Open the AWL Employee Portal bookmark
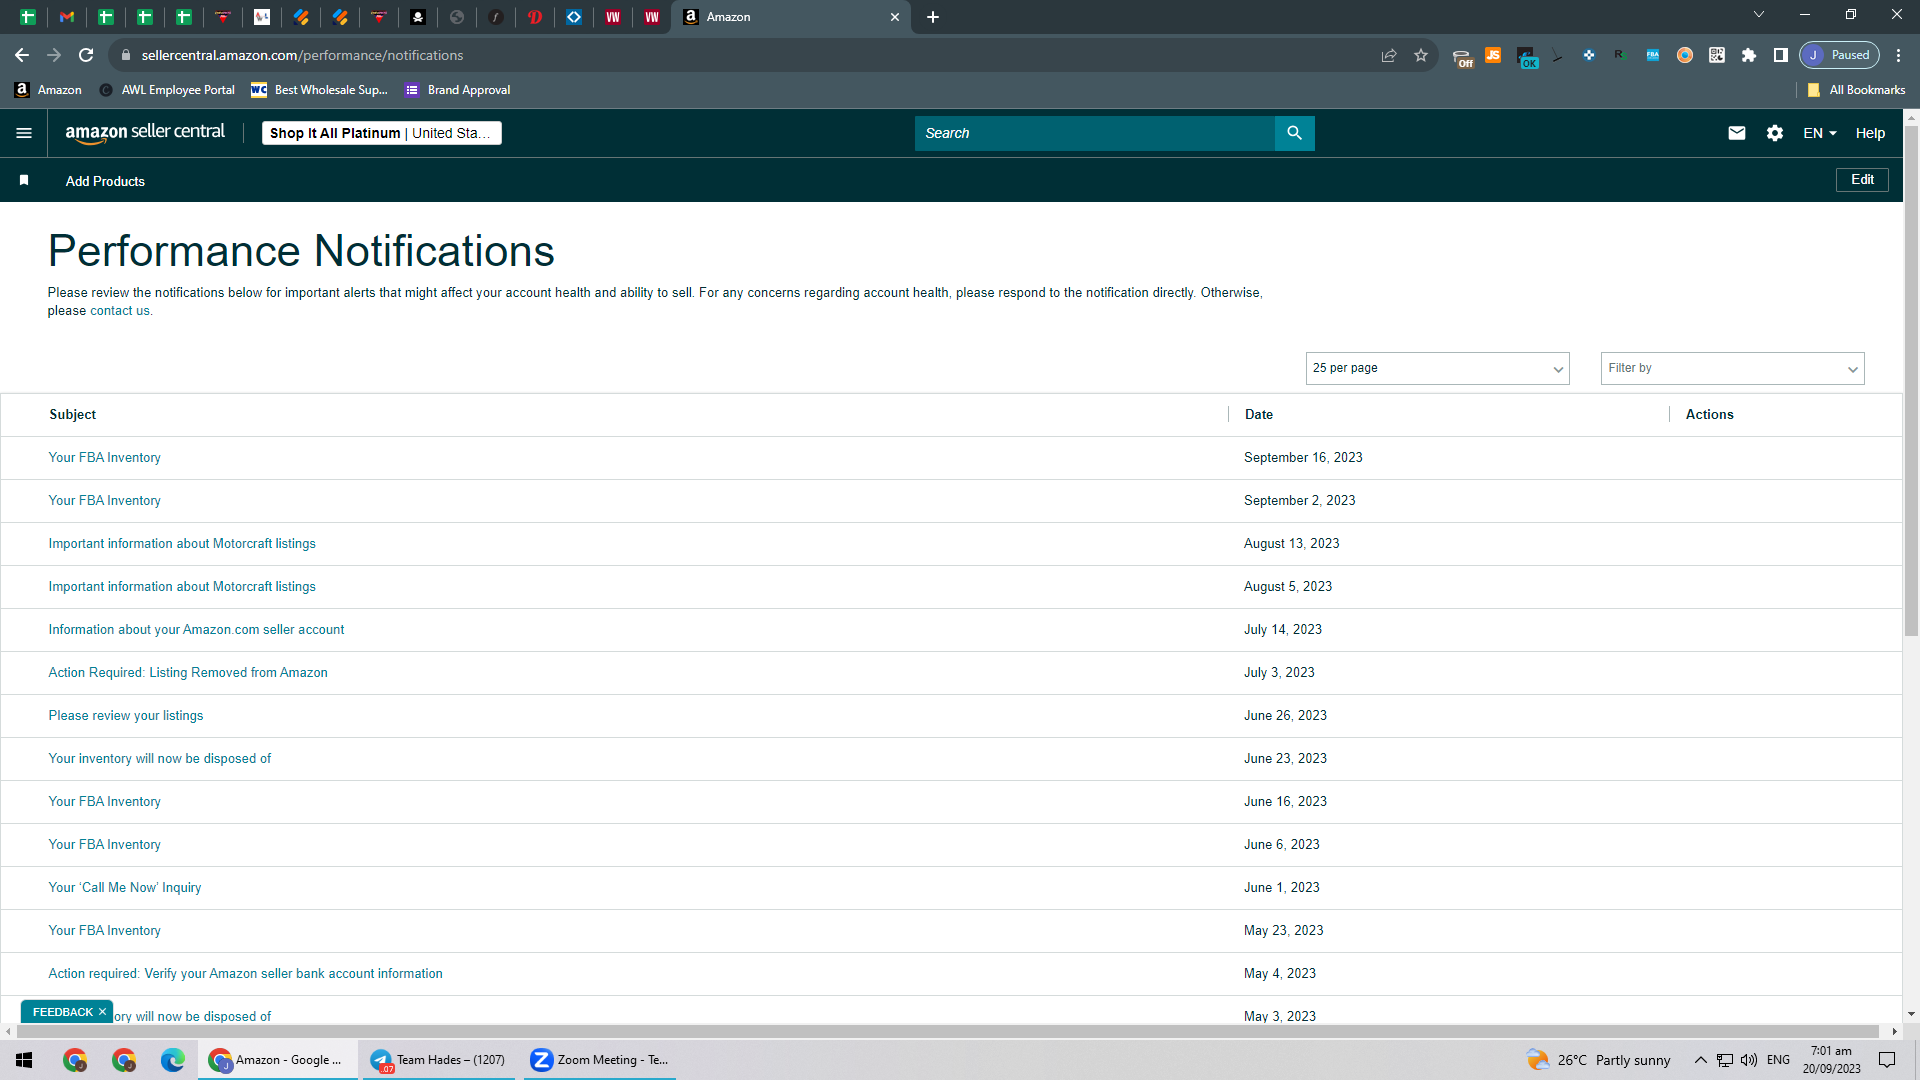 167,90
